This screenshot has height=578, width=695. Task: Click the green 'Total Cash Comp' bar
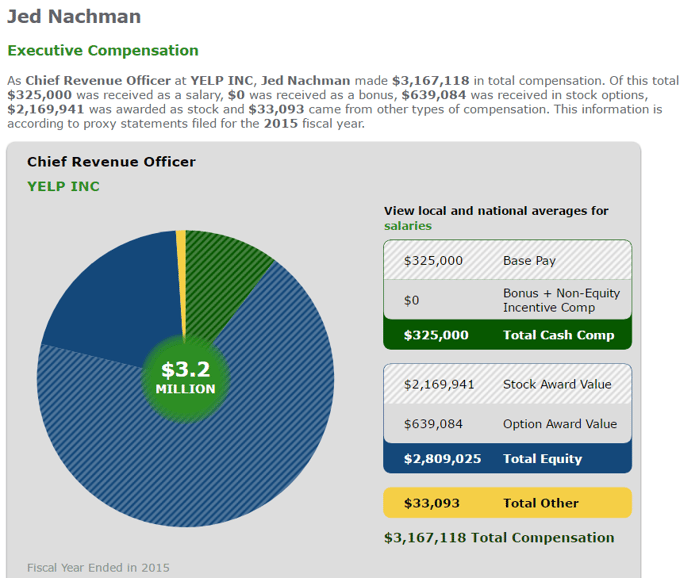(x=508, y=335)
